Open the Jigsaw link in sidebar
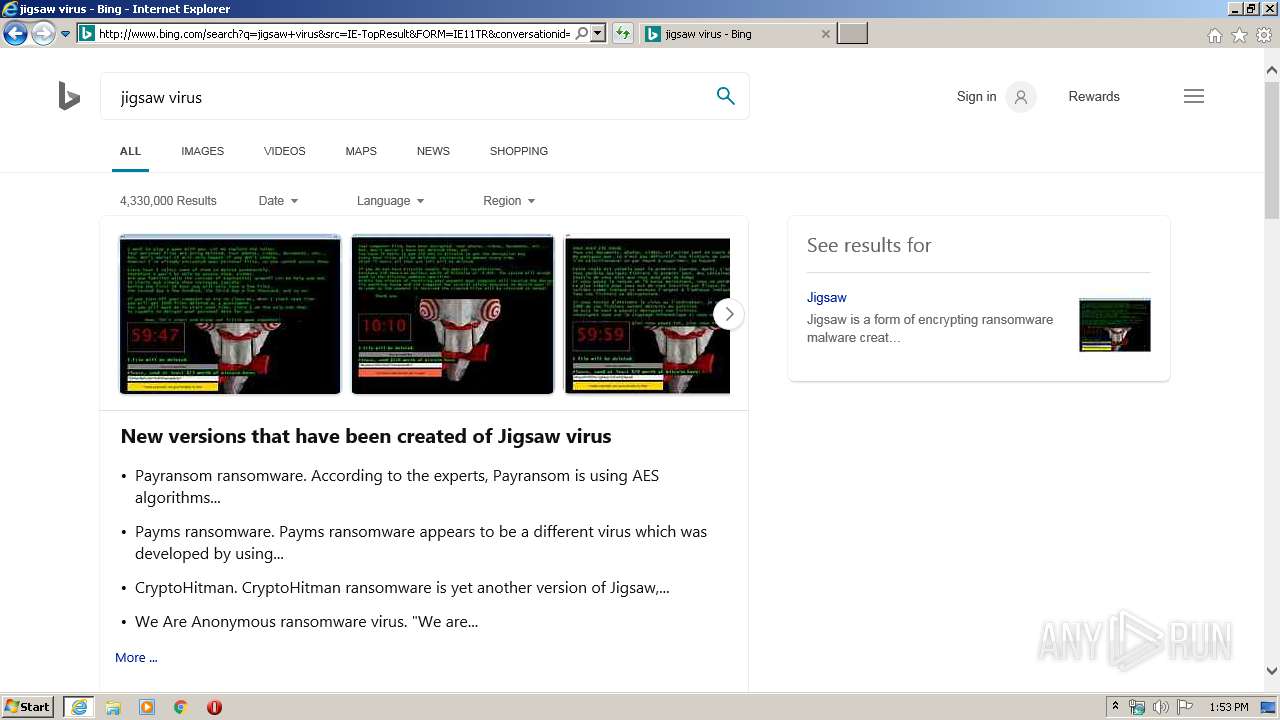Image resolution: width=1280 pixels, height=720 pixels. coord(827,297)
